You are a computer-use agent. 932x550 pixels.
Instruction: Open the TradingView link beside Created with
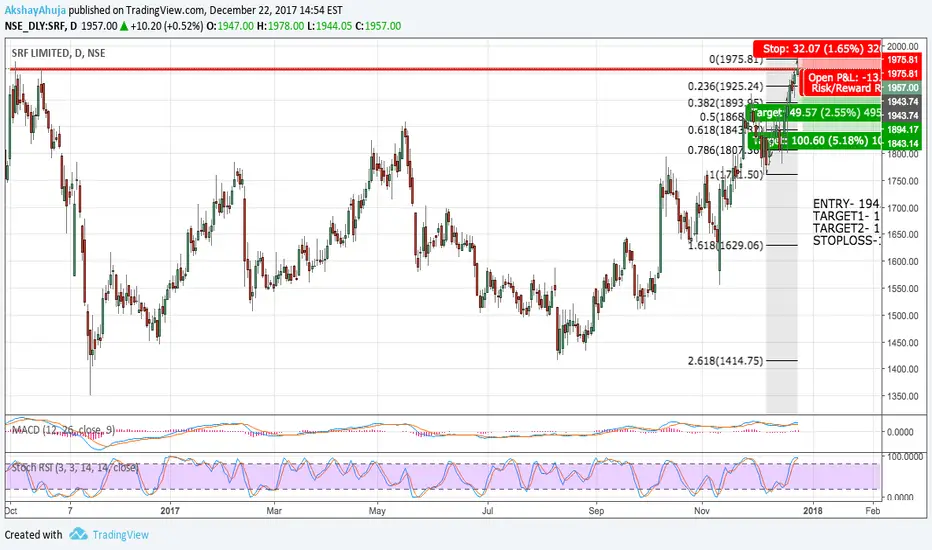(120, 535)
